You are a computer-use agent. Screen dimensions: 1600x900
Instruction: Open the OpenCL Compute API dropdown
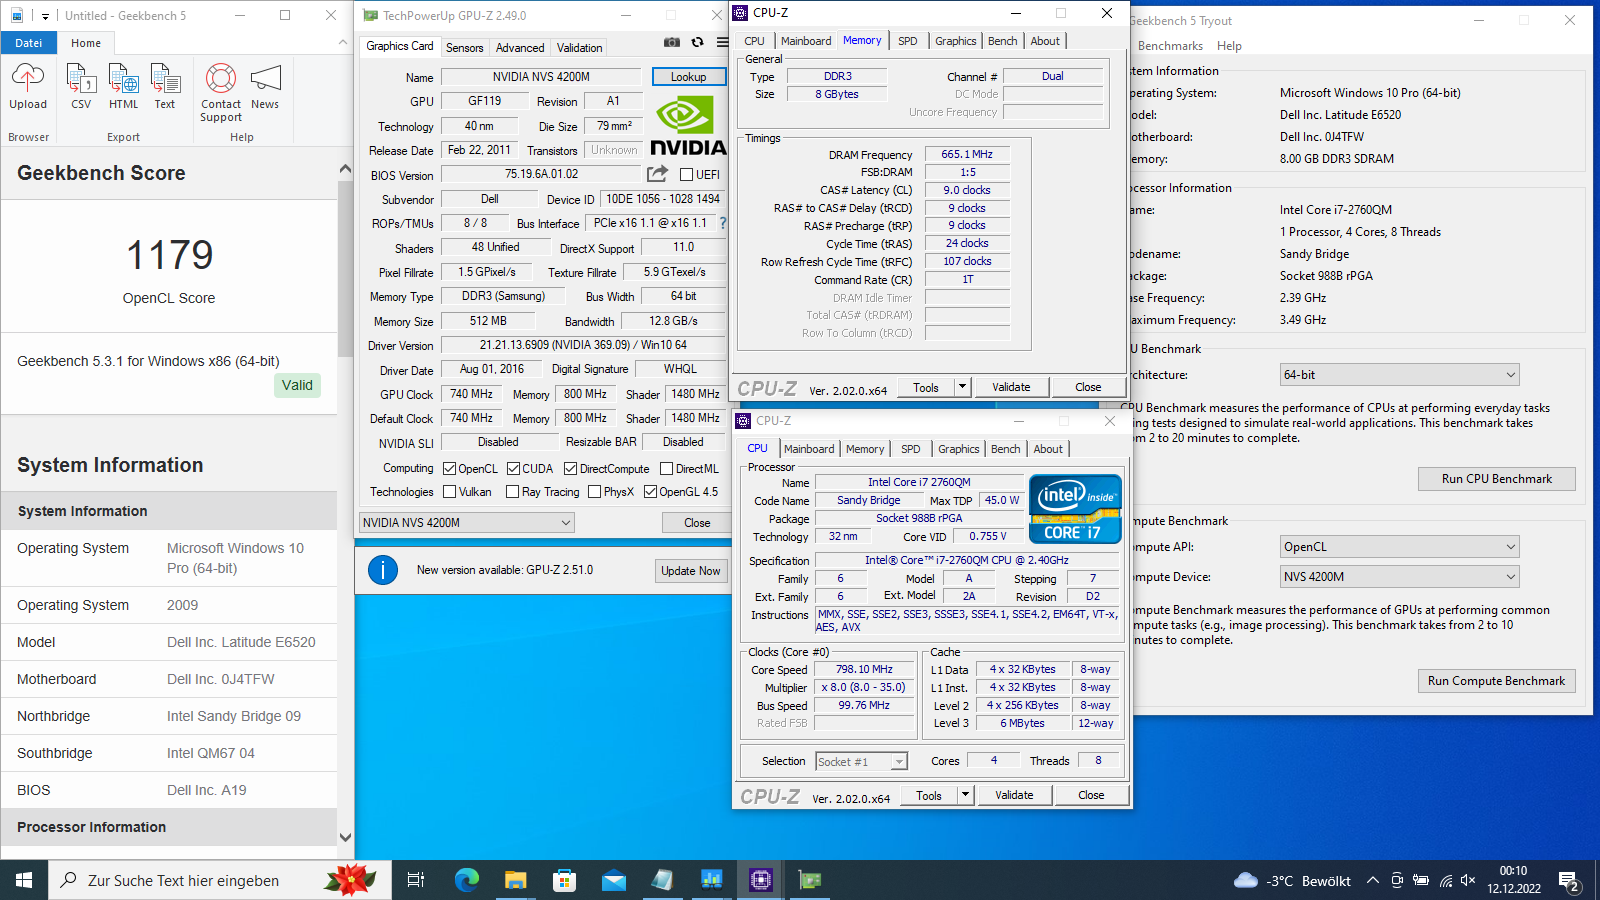point(1400,547)
